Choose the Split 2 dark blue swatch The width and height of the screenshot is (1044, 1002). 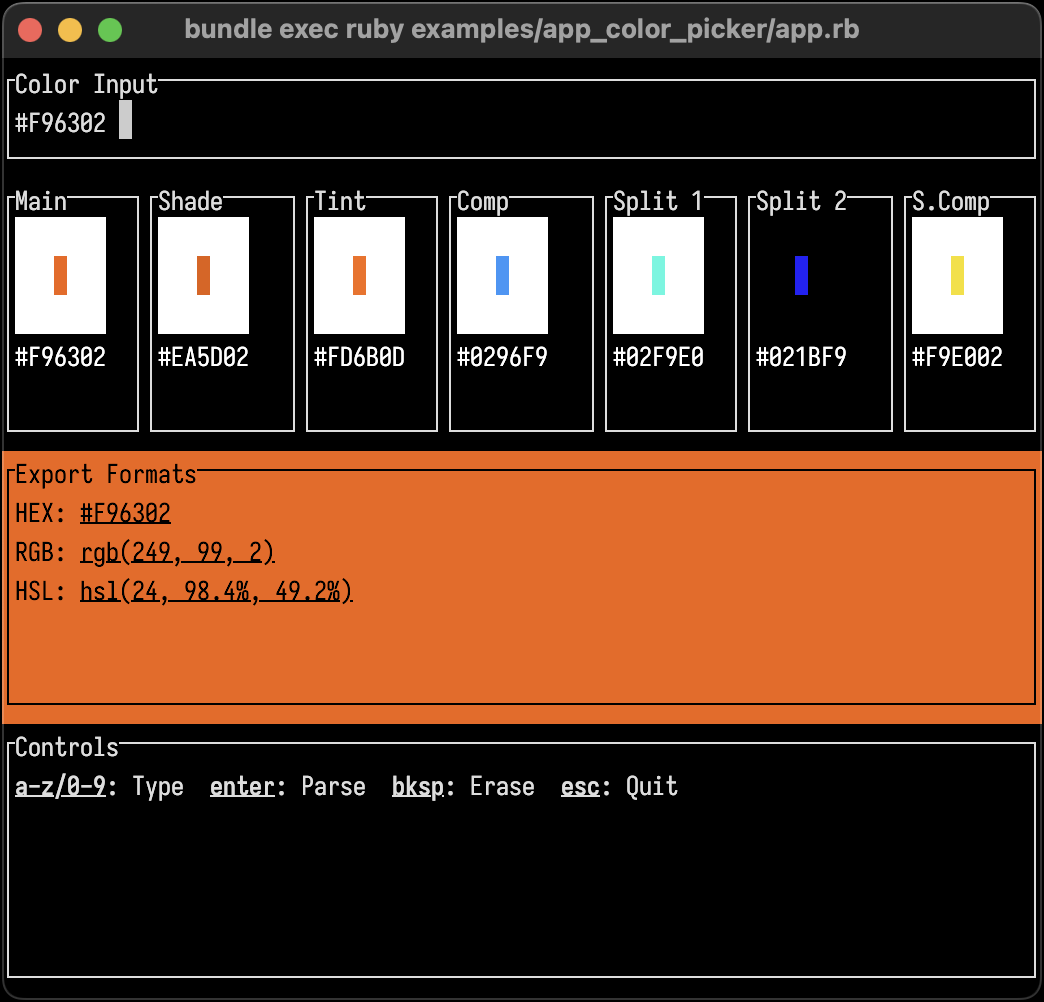coord(801,275)
